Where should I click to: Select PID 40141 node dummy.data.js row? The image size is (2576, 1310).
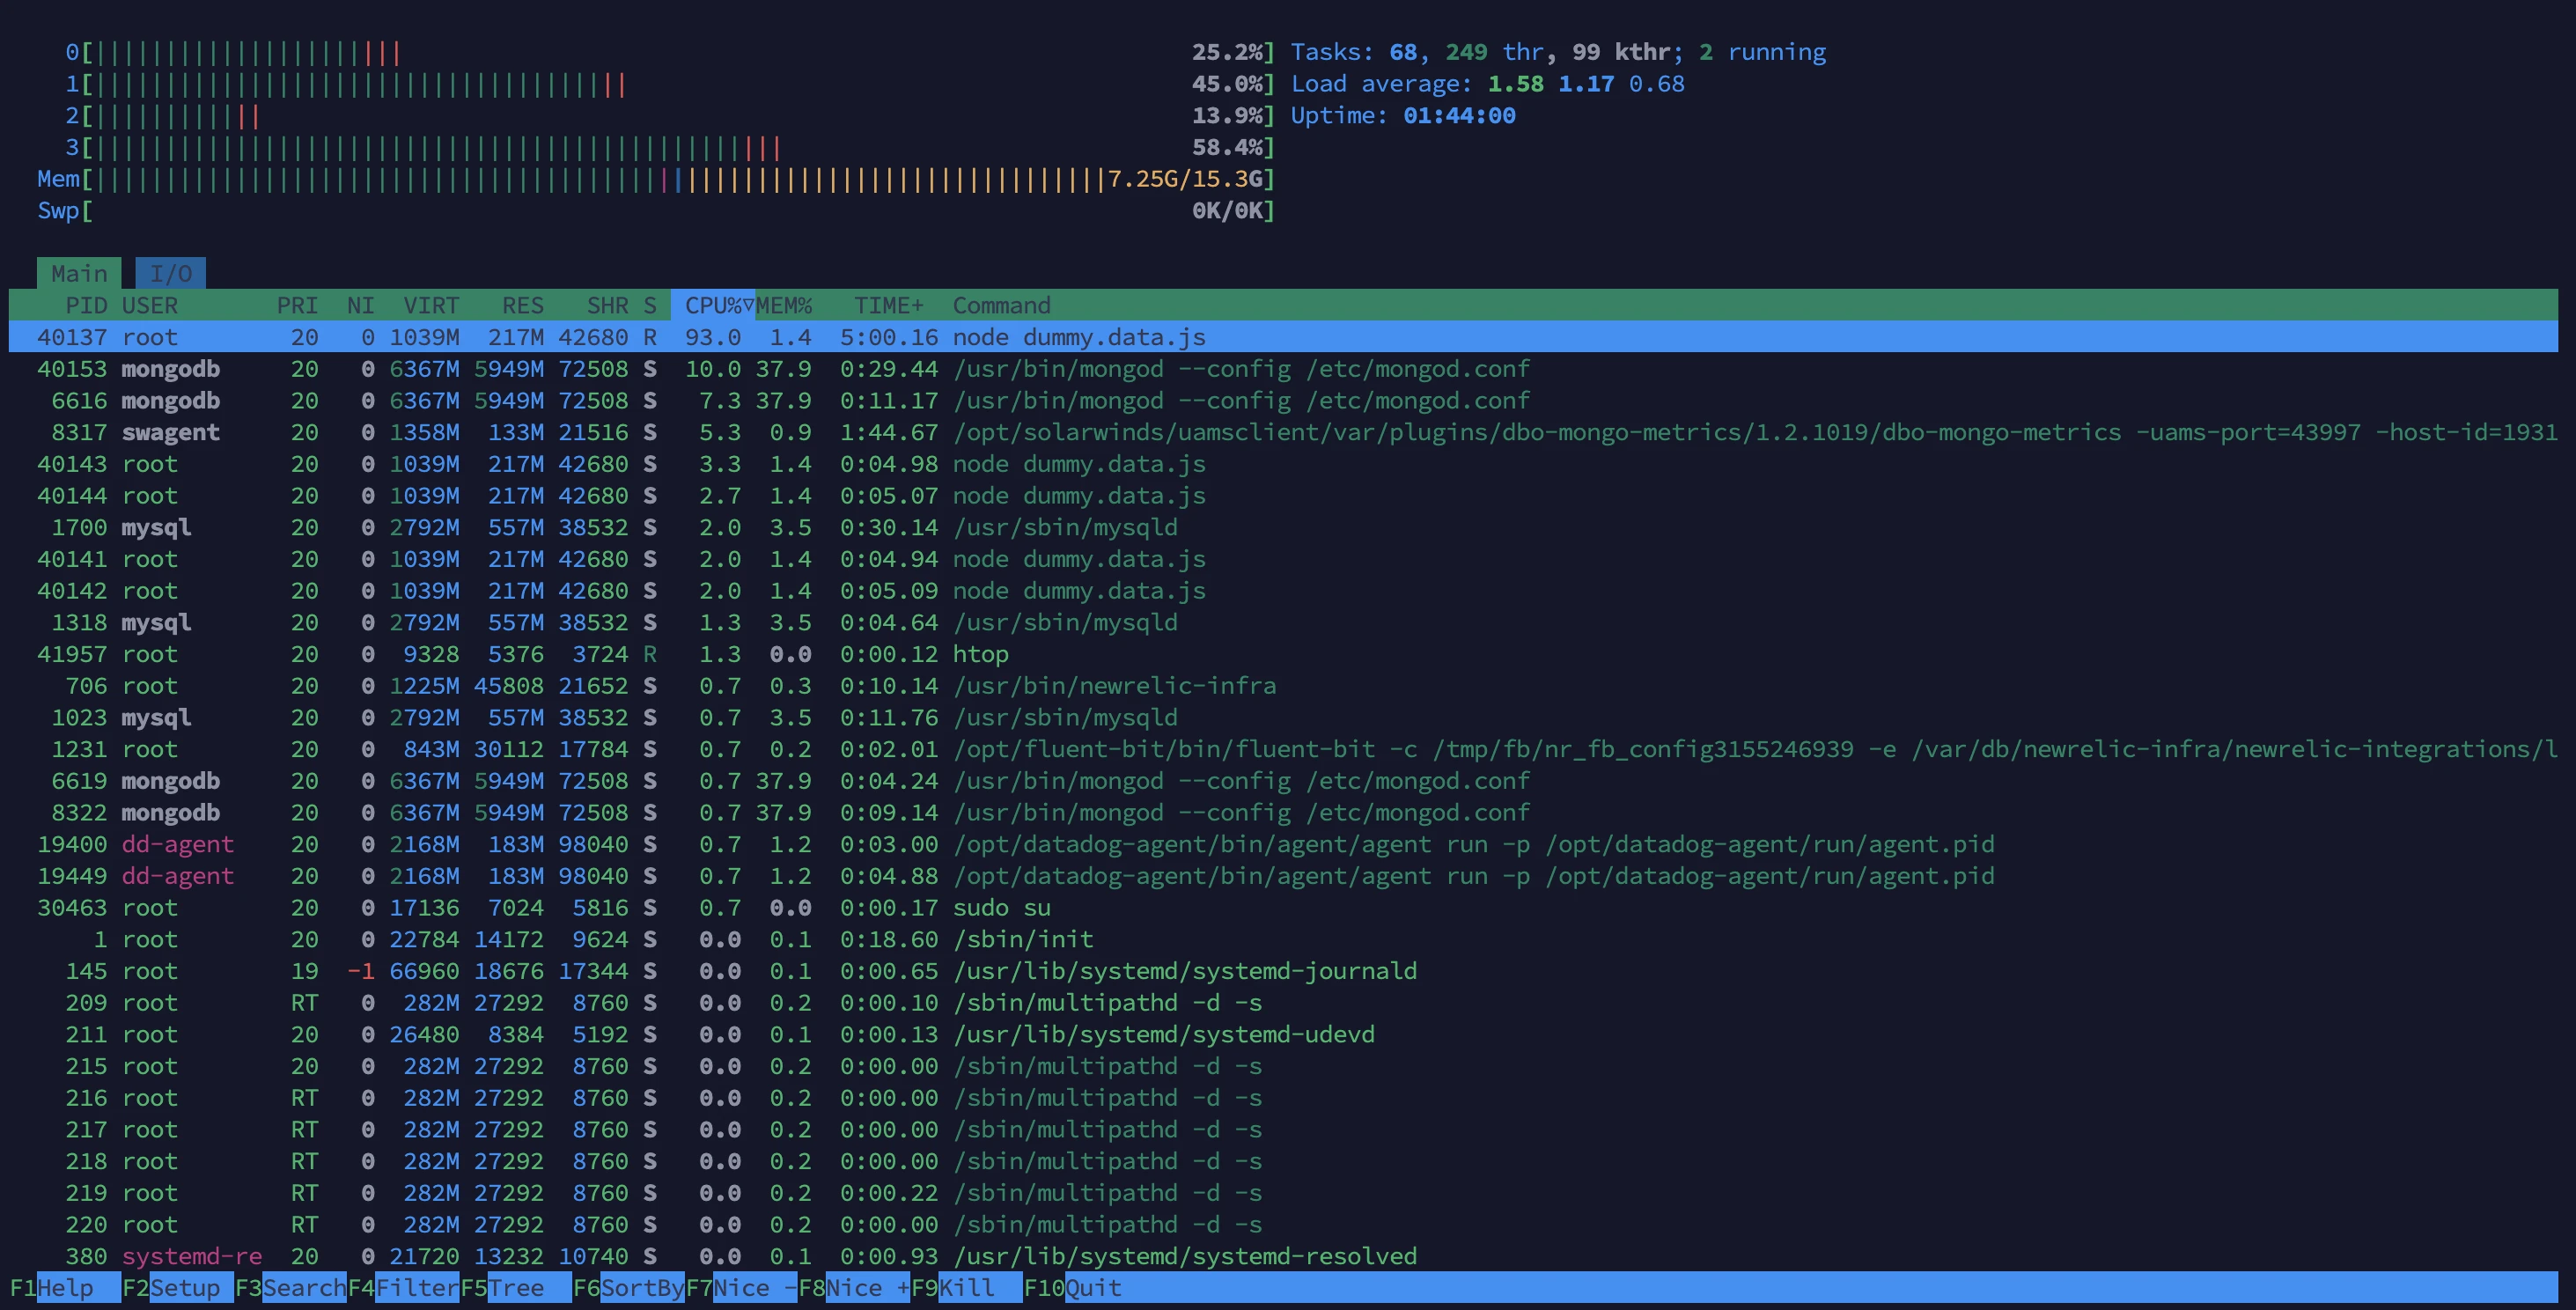(x=1283, y=559)
